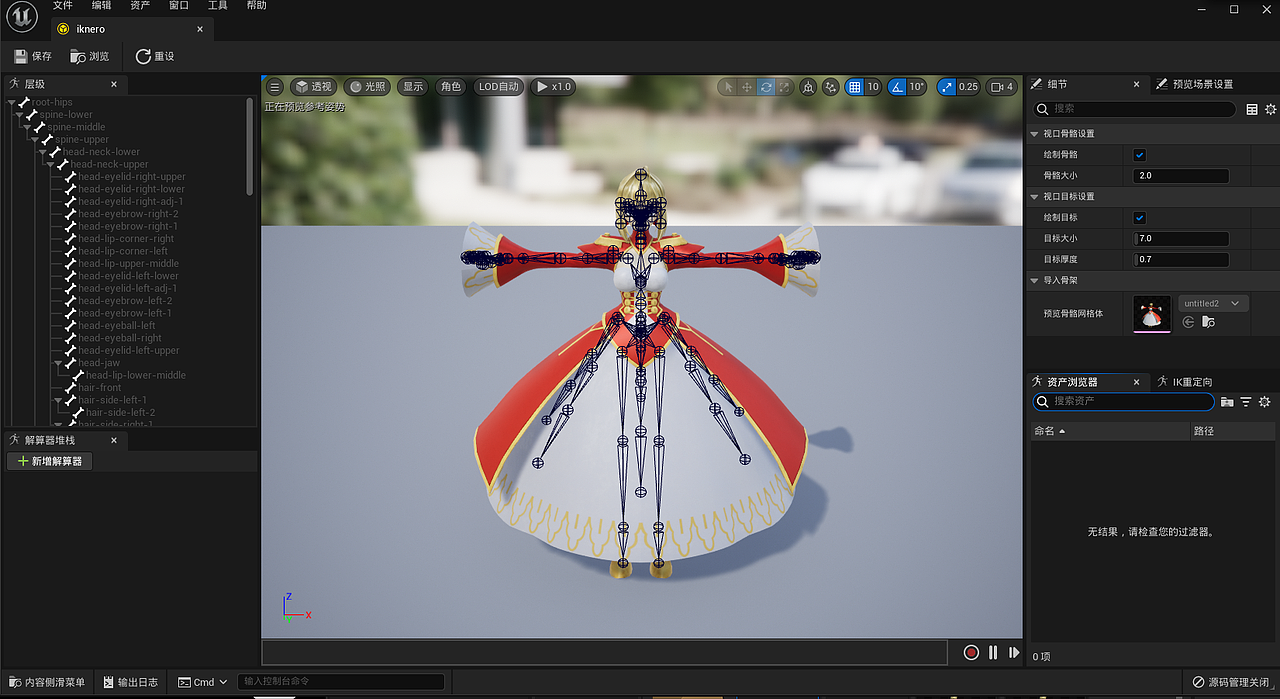Open asset browser settings gear
This screenshot has height=699, width=1280.
point(1265,402)
